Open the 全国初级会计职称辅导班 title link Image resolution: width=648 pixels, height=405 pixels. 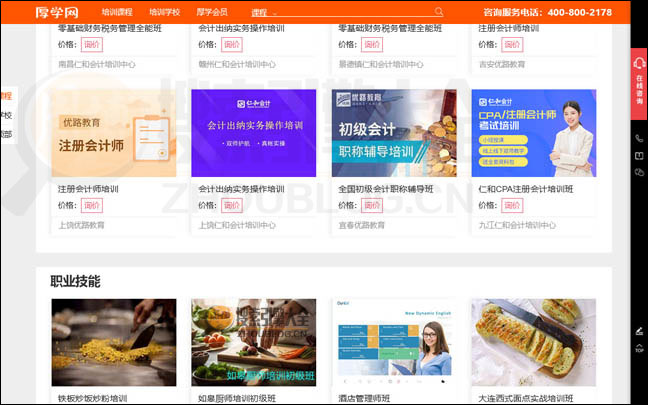pos(386,189)
